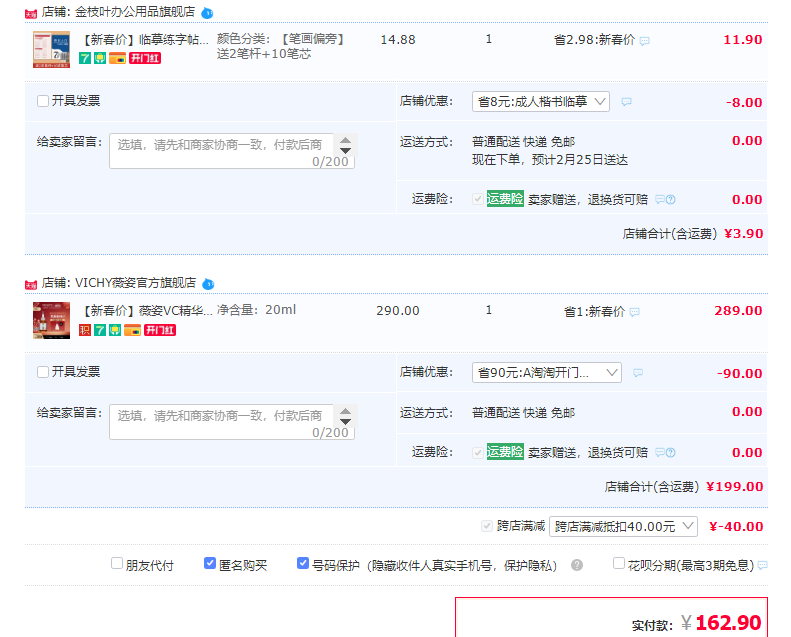791x637 pixels.
Task: Open the 金枝叶办公用品旗舰店 store link
Action: [135, 12]
